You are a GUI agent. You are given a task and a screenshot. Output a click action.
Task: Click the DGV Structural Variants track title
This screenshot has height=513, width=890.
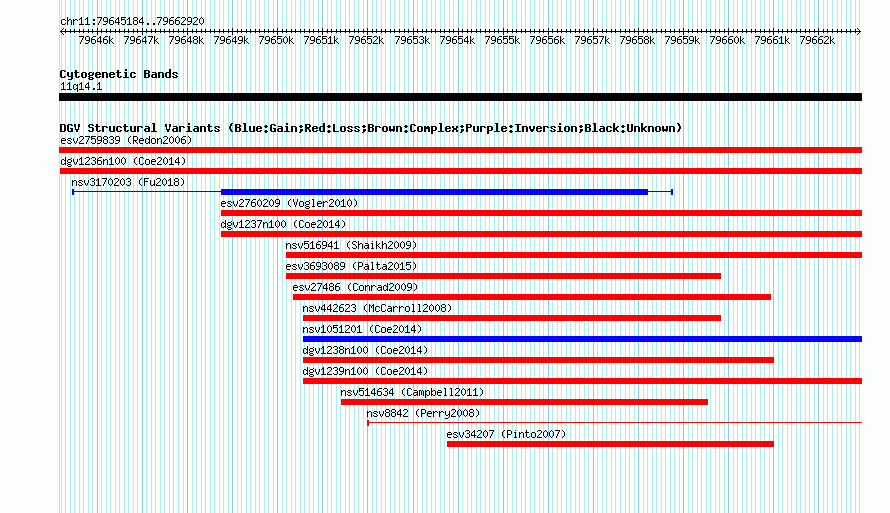[x=370, y=128]
